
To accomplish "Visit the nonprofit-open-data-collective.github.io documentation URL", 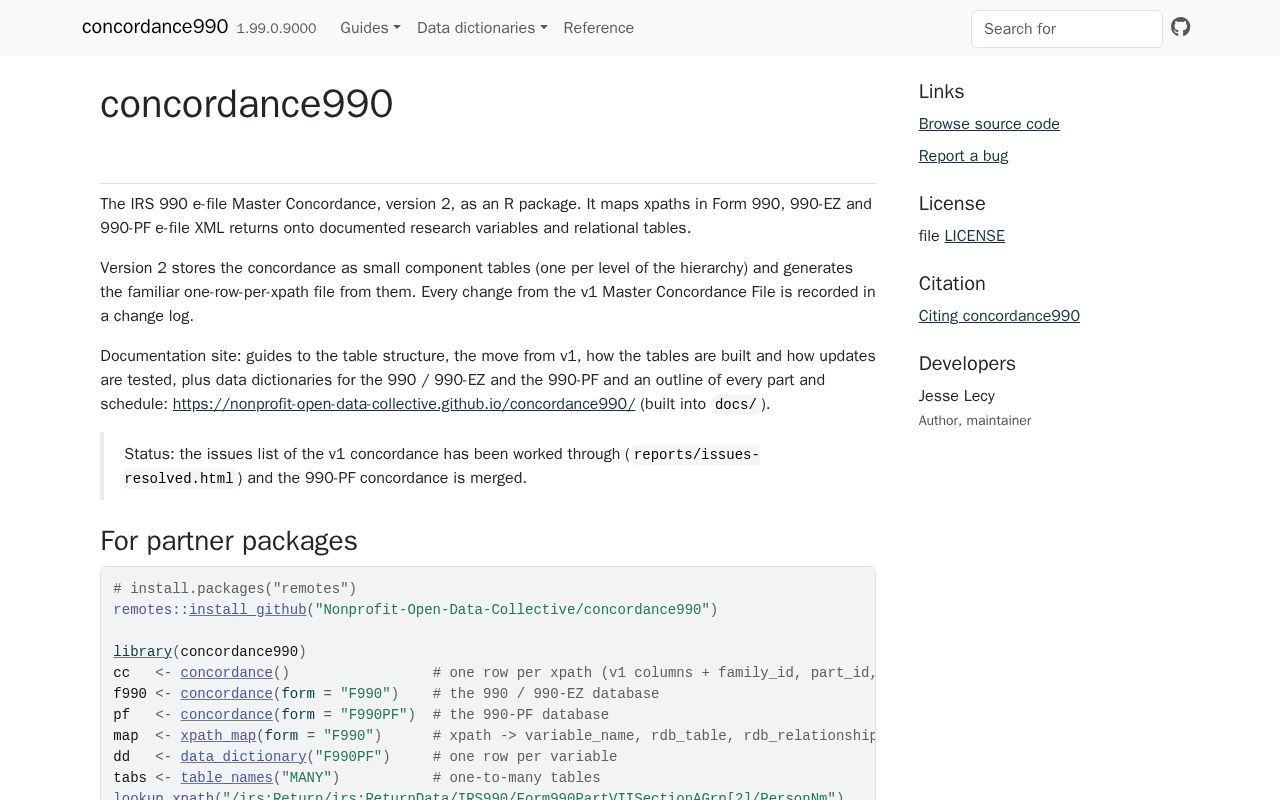I will [x=404, y=404].
